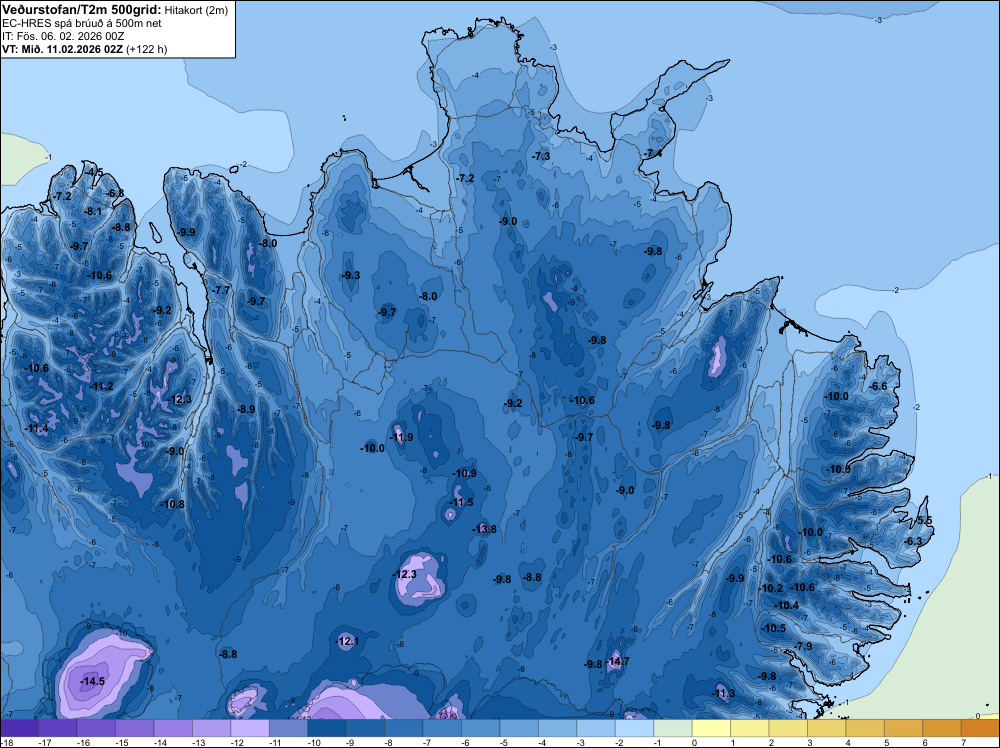
Task: Click the temperature value '-4.5'
Action: [93, 172]
